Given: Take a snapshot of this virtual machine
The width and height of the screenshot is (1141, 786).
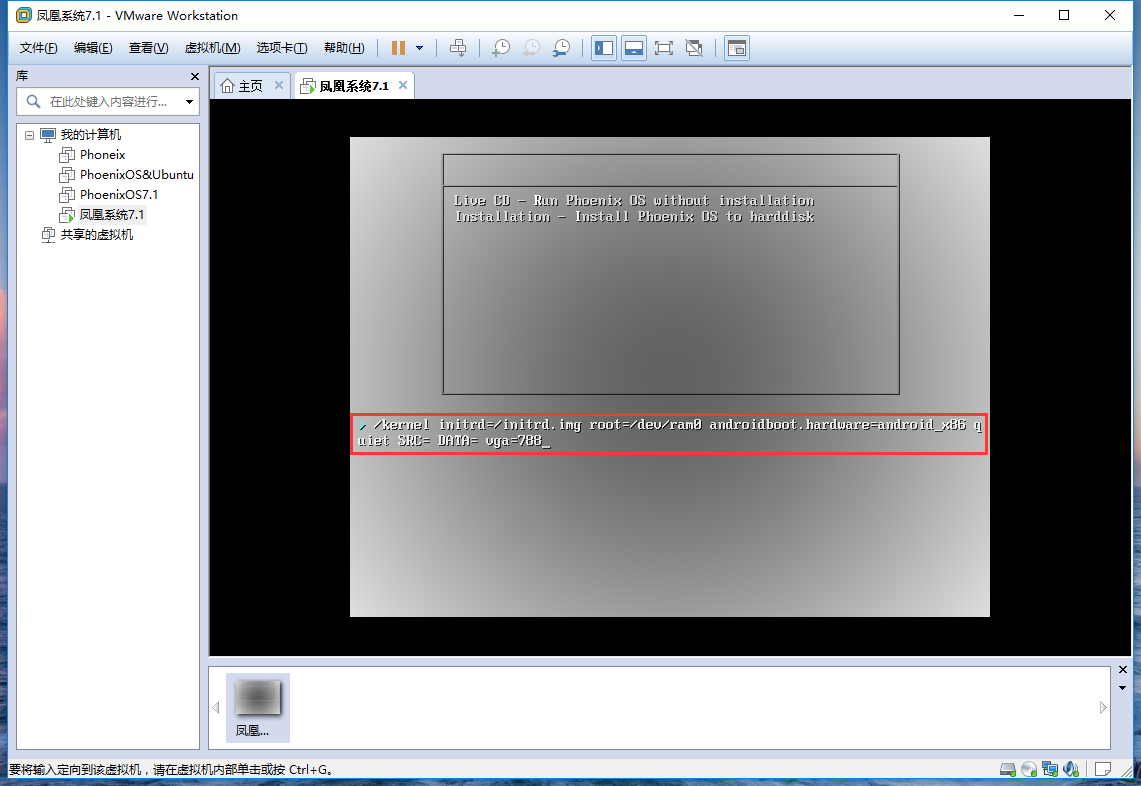Looking at the screenshot, I should coord(501,48).
